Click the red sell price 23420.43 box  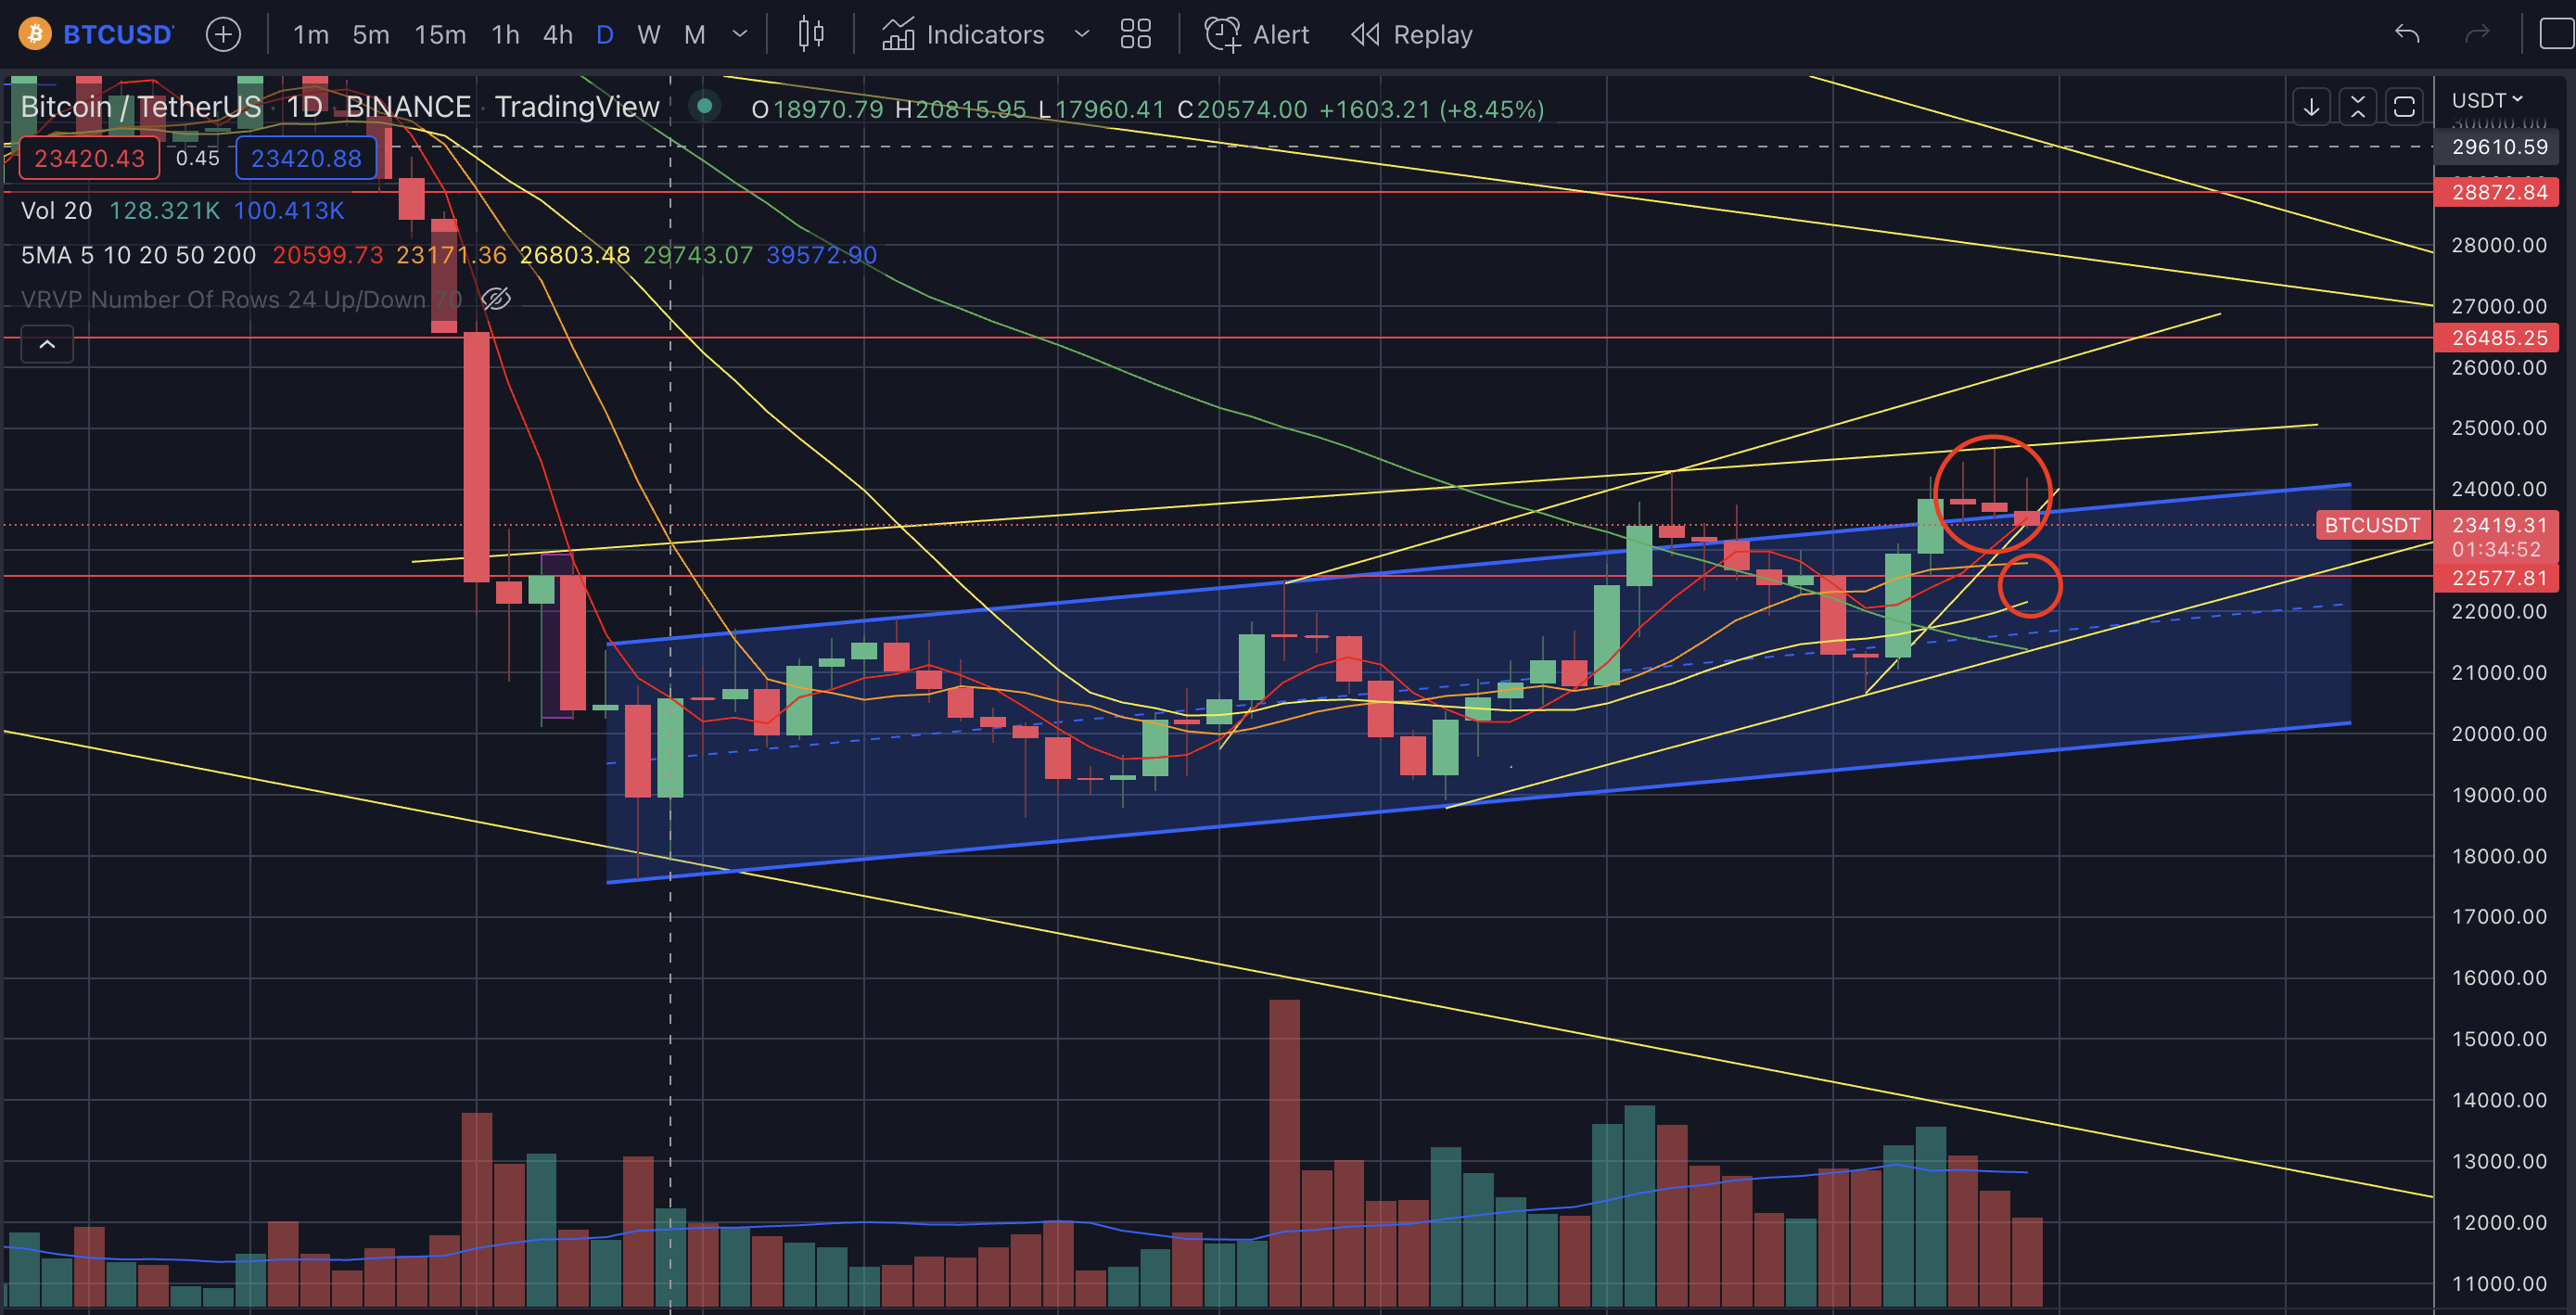pos(89,159)
